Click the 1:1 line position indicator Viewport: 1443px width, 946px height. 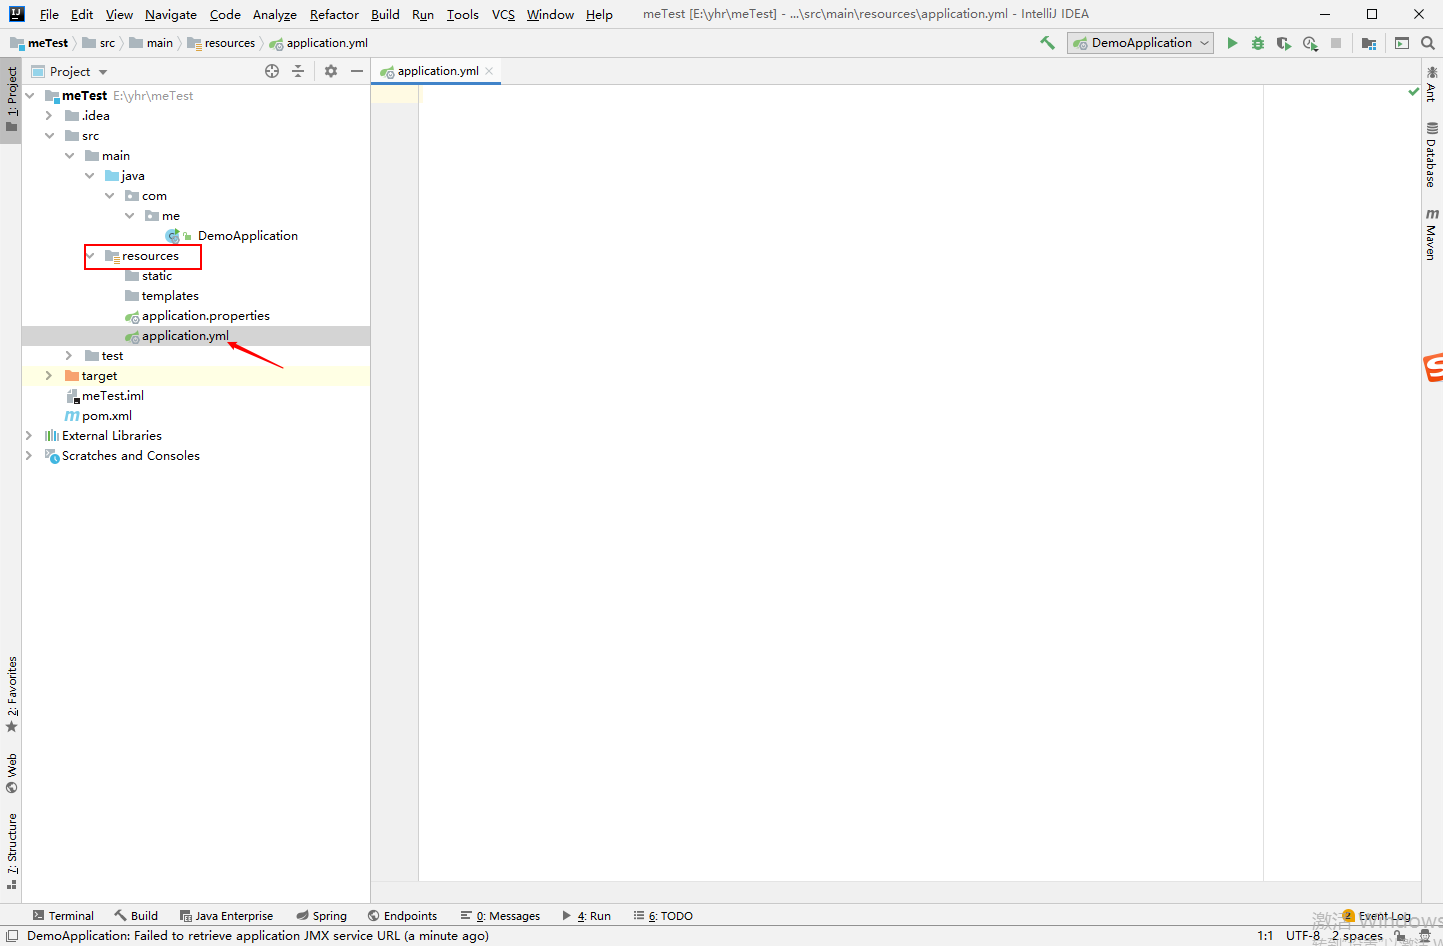1265,936
